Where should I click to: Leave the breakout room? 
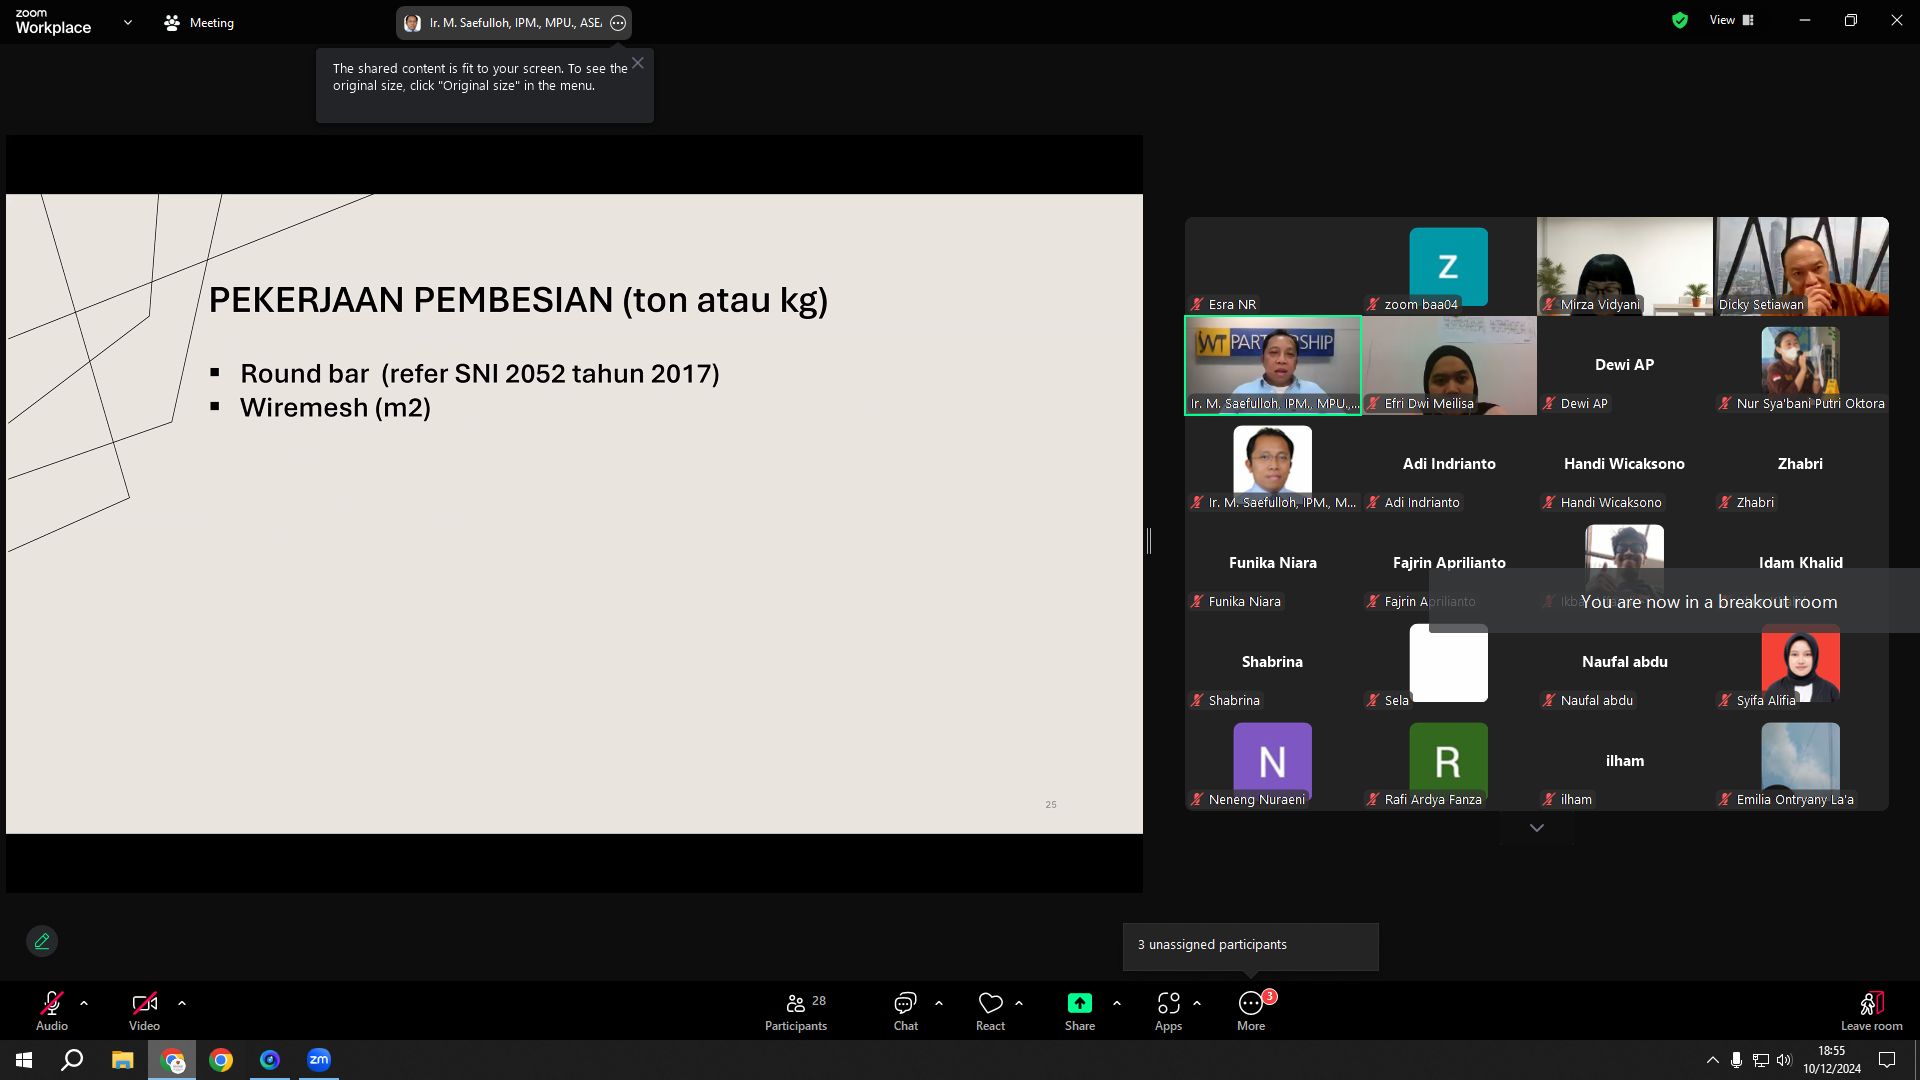click(1872, 1010)
